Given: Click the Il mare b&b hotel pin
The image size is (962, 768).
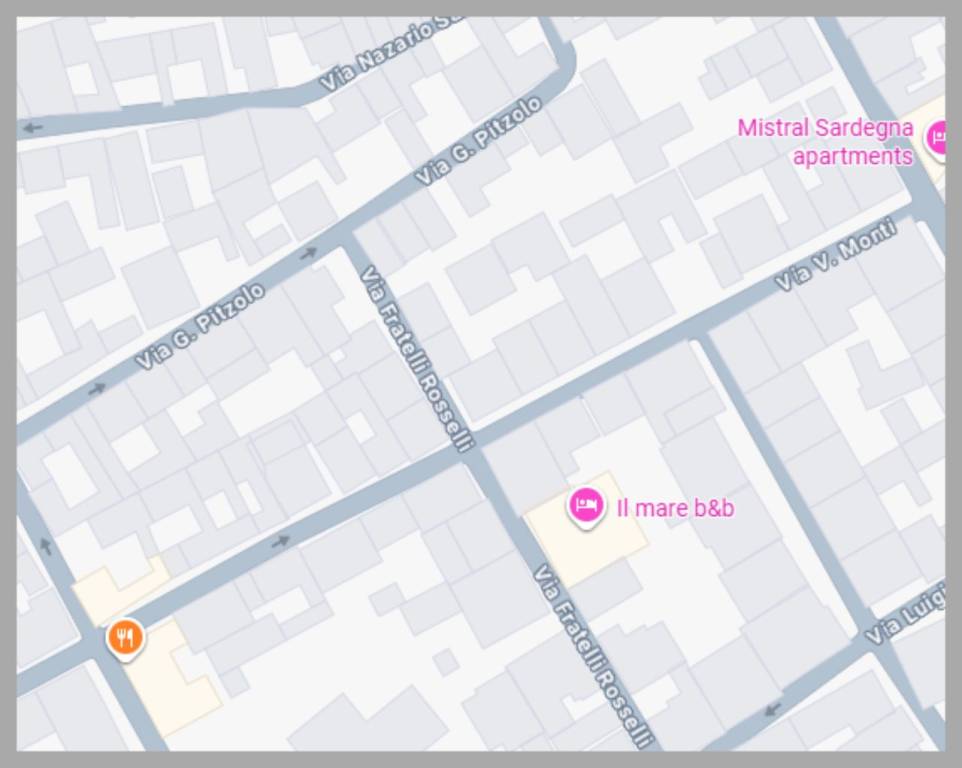Looking at the screenshot, I should pos(586,507).
